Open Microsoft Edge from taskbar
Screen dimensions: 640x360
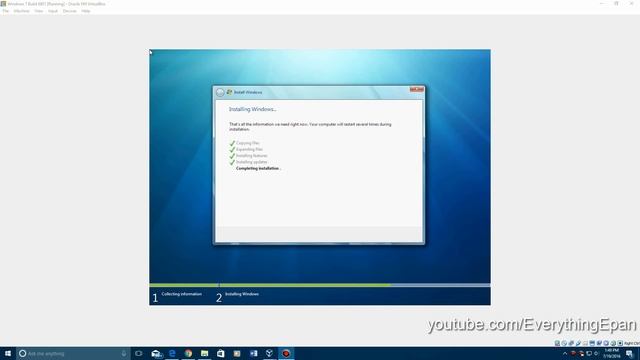point(172,353)
